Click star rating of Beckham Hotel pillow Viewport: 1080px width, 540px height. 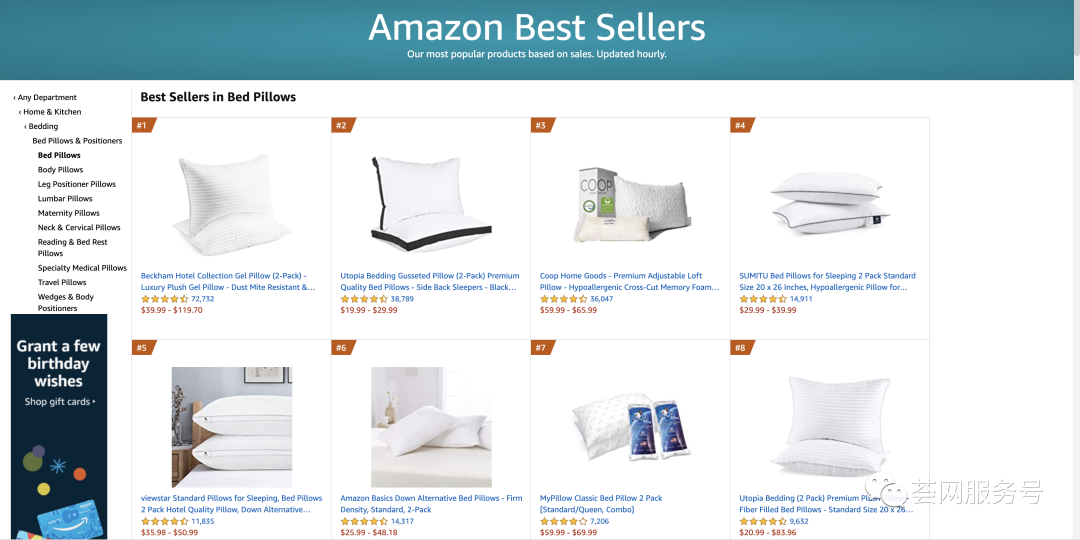coord(164,299)
